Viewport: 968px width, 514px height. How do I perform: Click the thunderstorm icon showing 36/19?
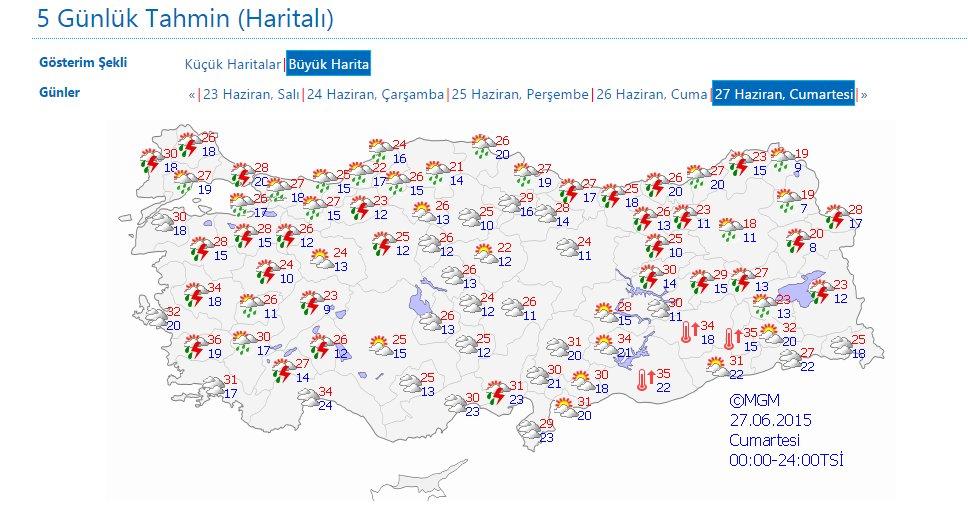tap(196, 347)
